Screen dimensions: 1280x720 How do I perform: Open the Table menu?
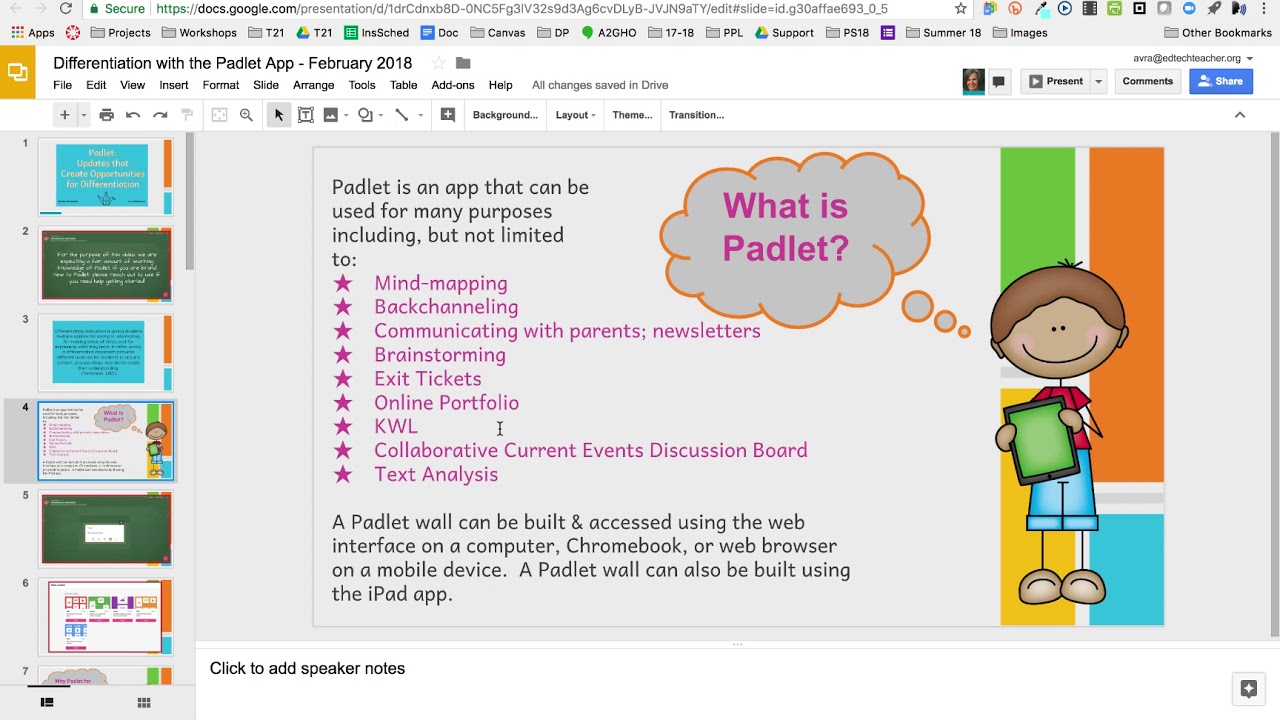pyautogui.click(x=403, y=85)
